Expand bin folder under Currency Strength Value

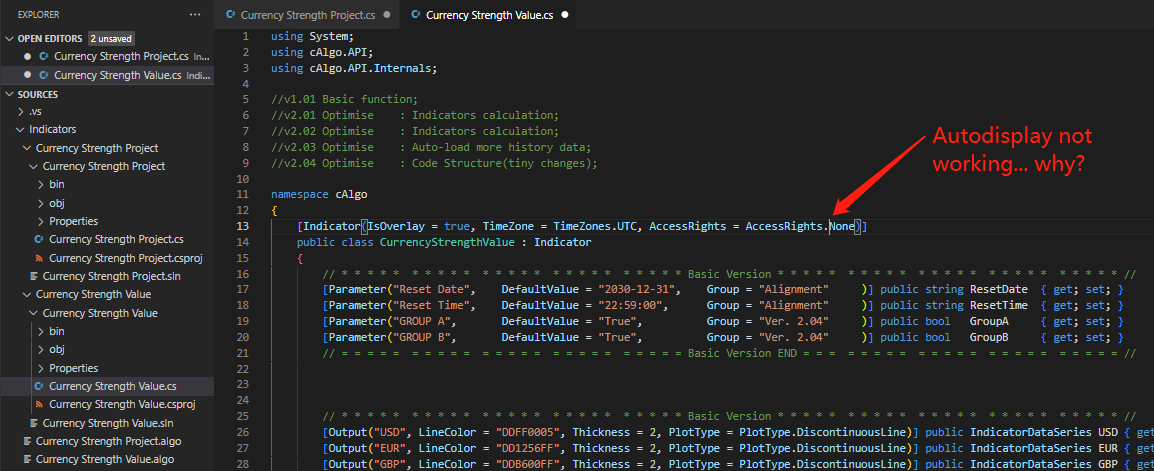coord(41,331)
